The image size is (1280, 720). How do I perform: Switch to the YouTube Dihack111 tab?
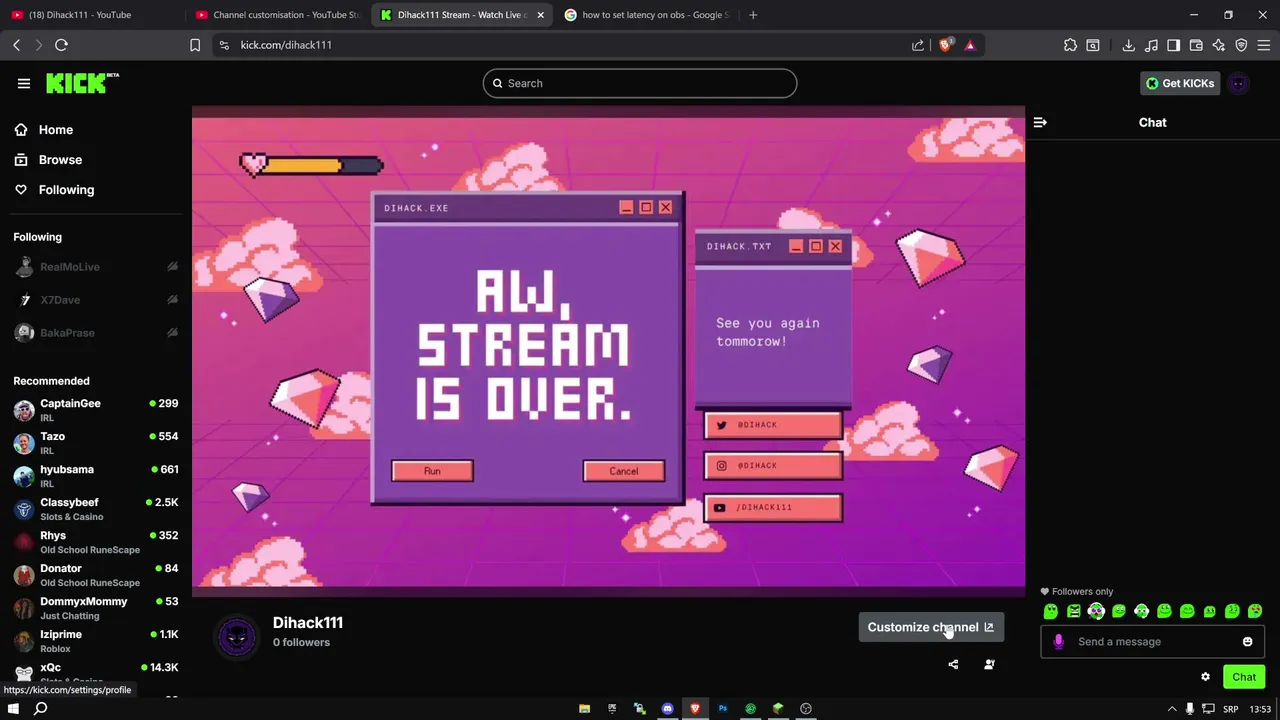92,15
